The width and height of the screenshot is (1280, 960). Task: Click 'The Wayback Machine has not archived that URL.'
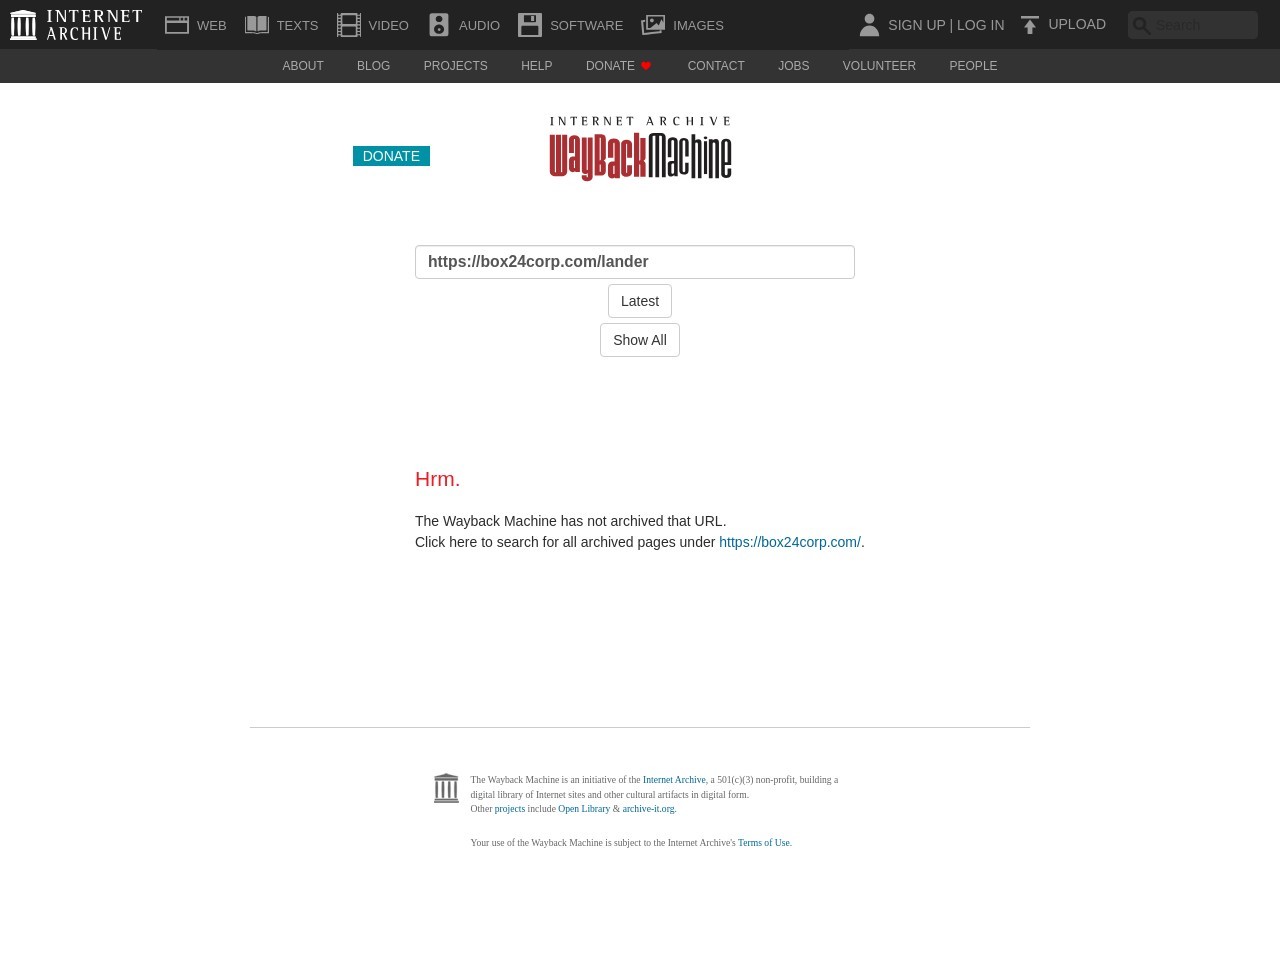click(x=571, y=521)
